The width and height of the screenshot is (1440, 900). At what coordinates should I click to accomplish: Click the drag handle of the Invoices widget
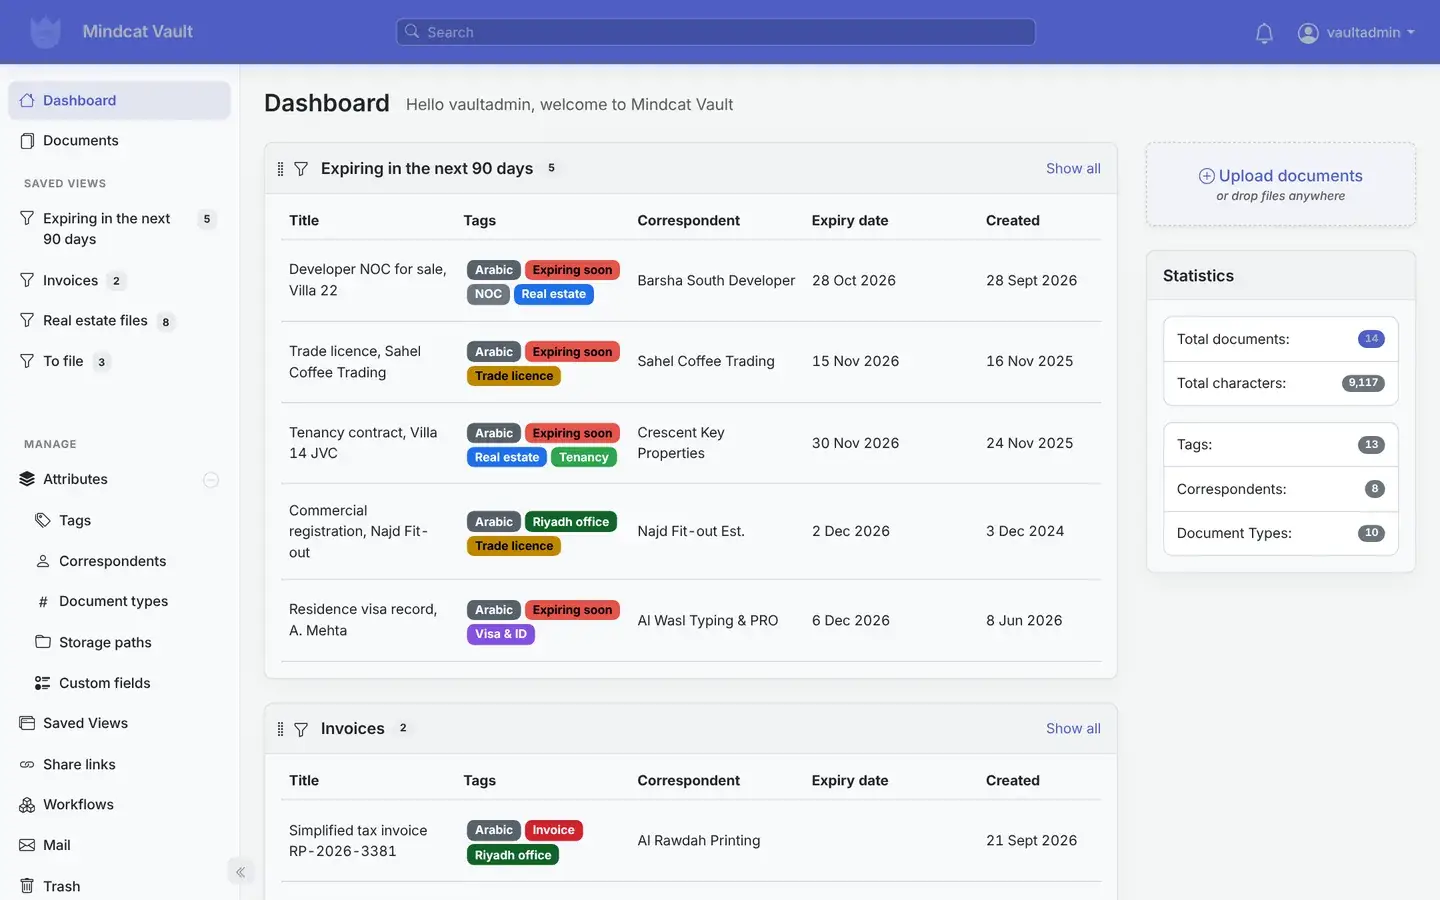click(x=280, y=729)
